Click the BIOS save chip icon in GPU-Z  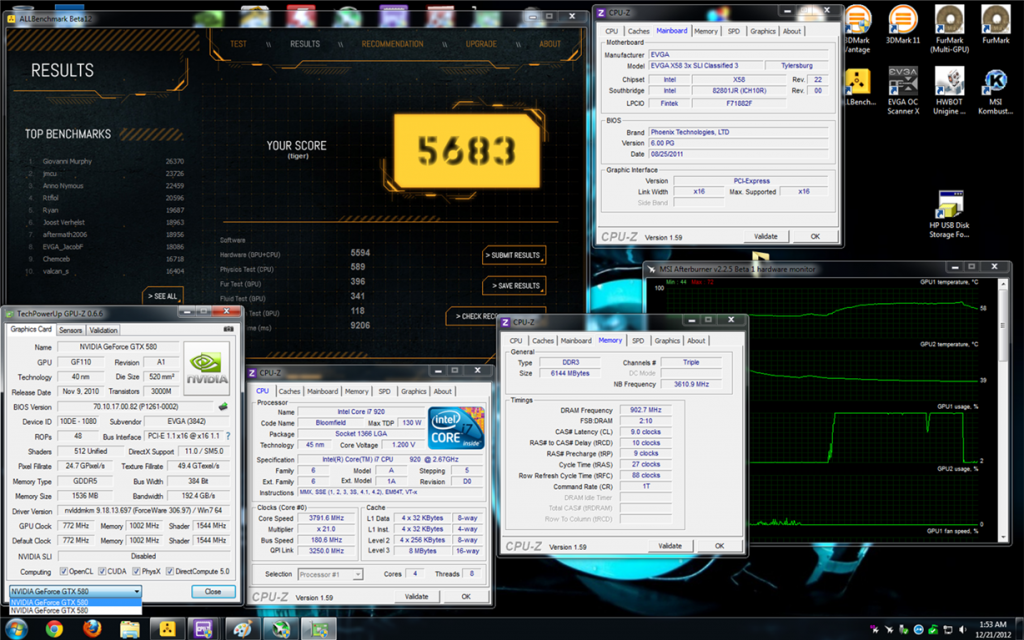223,406
